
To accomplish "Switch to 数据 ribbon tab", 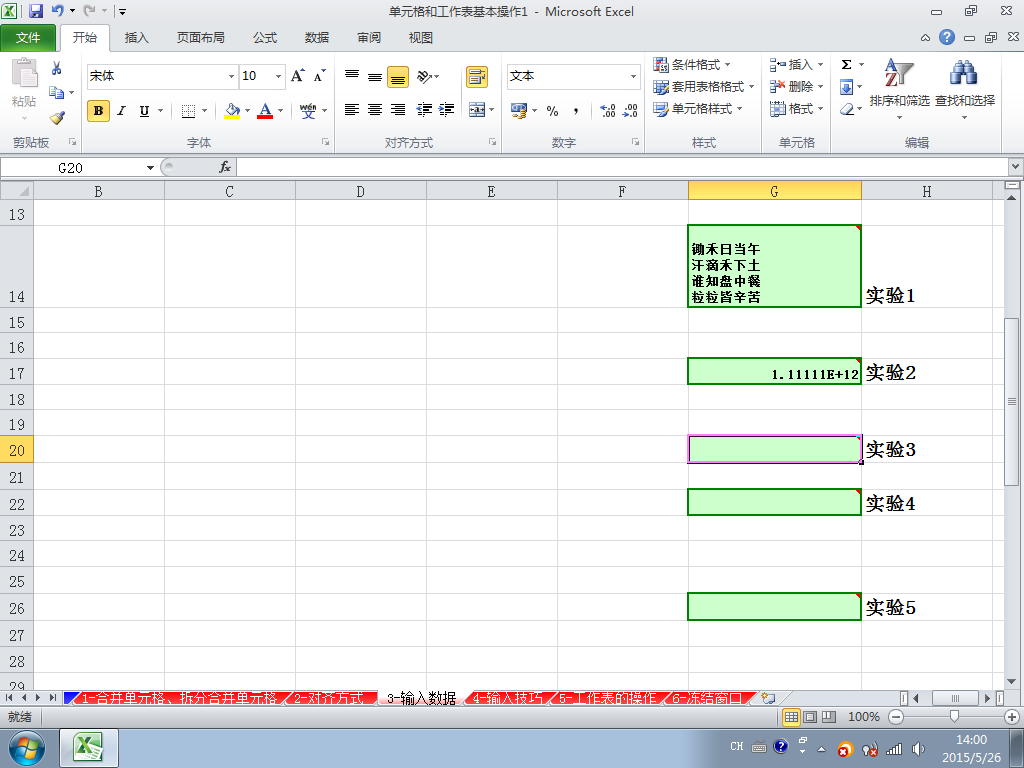I will tap(317, 38).
